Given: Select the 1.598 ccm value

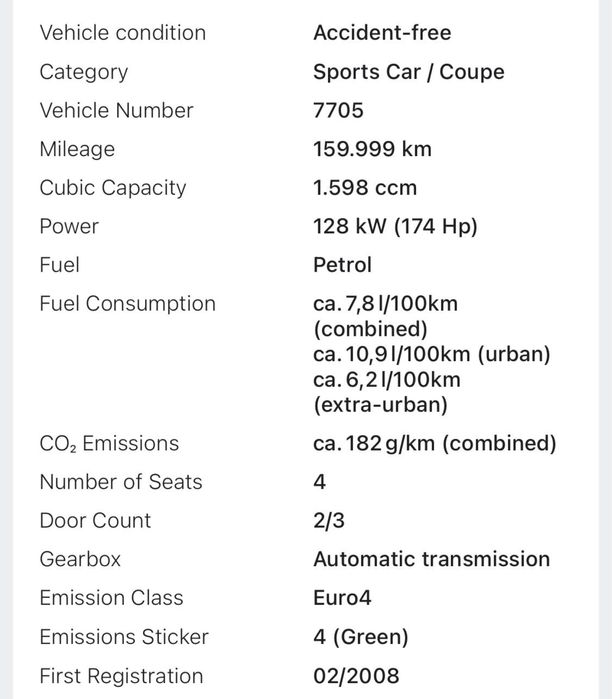Looking at the screenshot, I should tap(365, 188).
